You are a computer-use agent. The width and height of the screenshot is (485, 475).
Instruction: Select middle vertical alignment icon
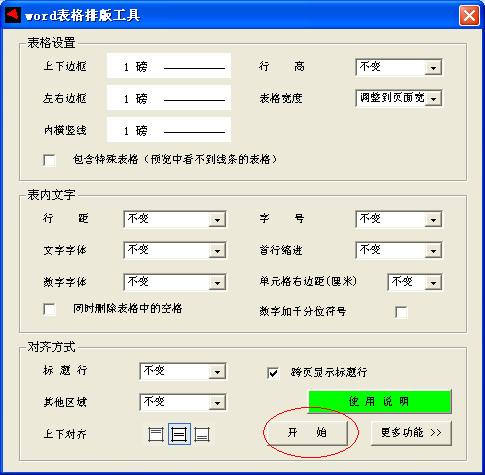179,434
